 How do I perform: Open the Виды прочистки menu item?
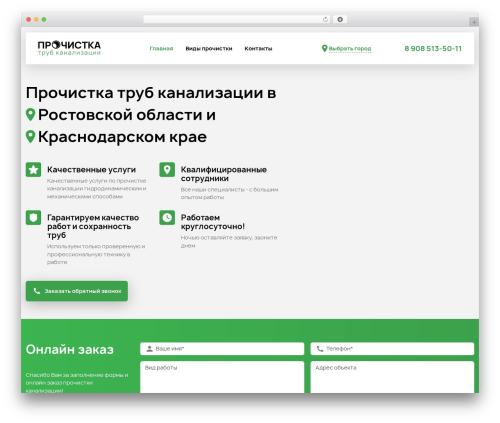click(x=209, y=49)
